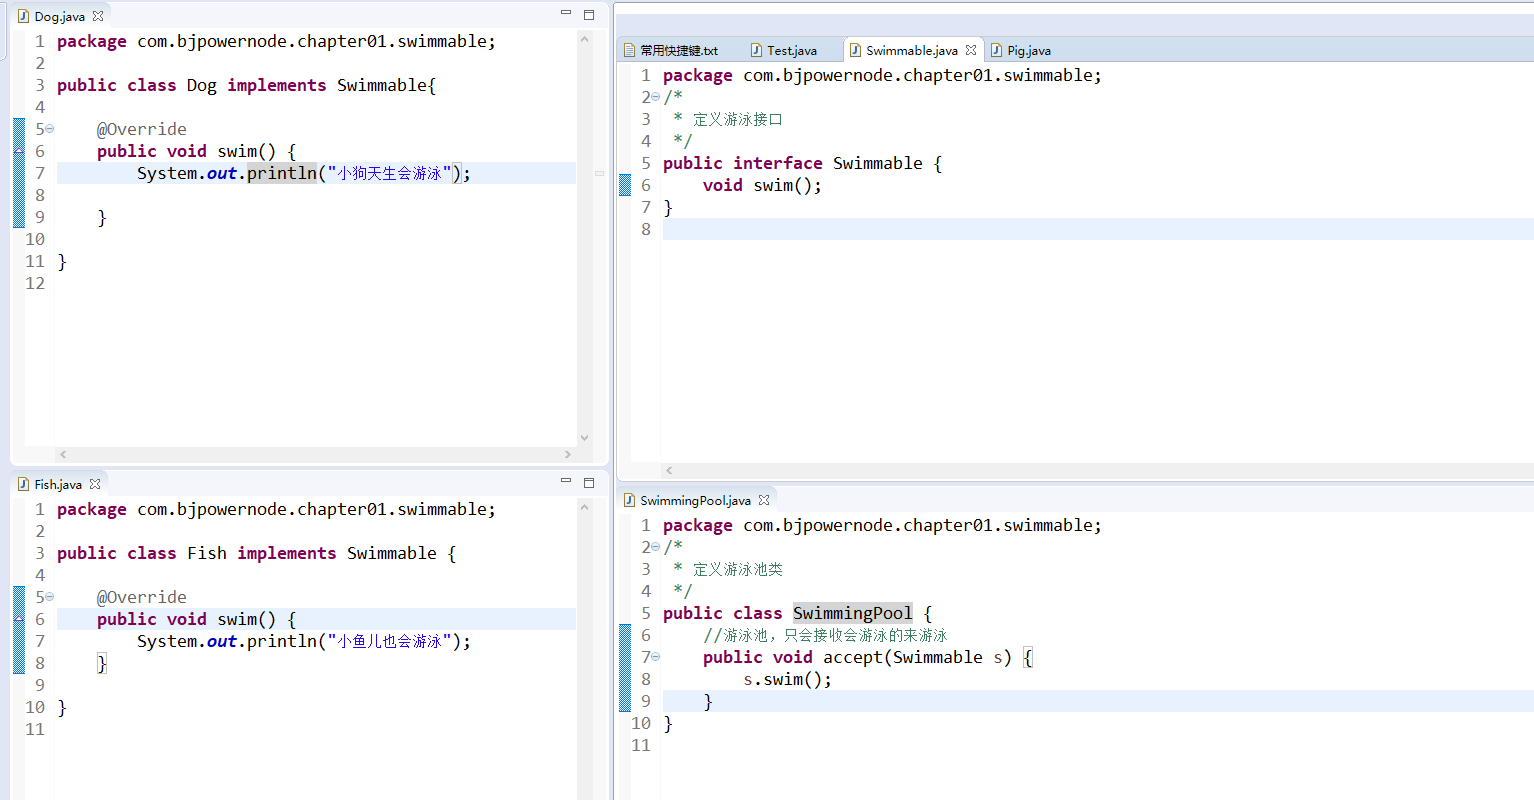This screenshot has height=800, width=1534.
Task: Select the SwimmingPool.java tab
Action: pyautogui.click(x=695, y=500)
